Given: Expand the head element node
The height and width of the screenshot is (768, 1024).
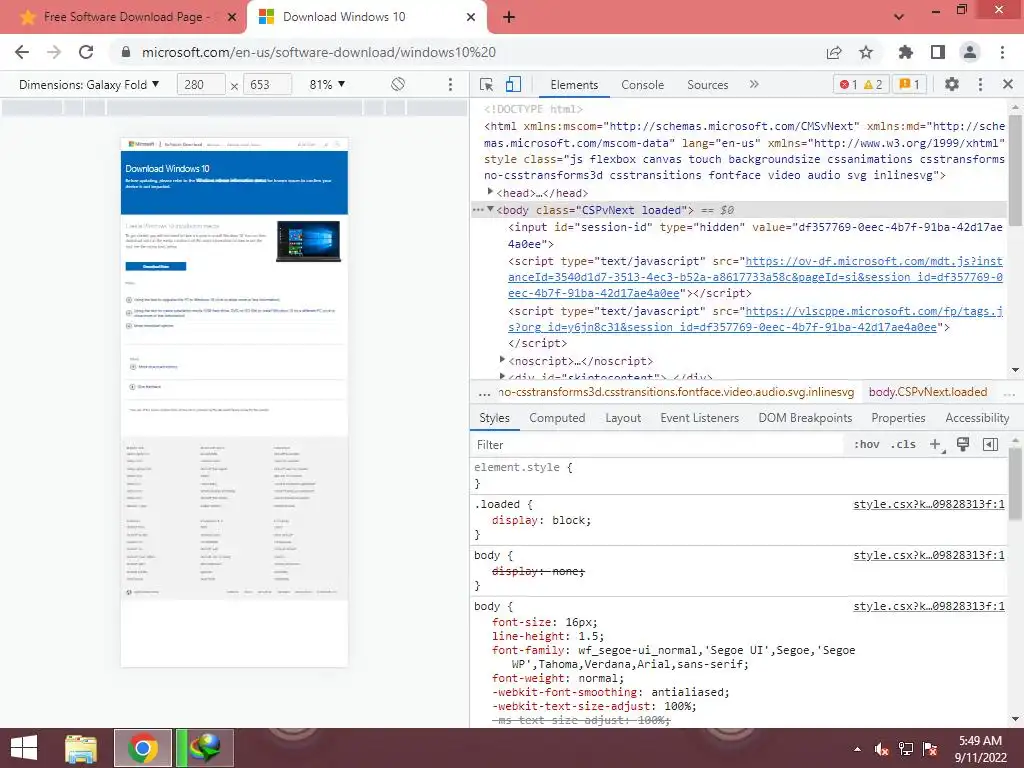Looking at the screenshot, I should click(490, 191).
